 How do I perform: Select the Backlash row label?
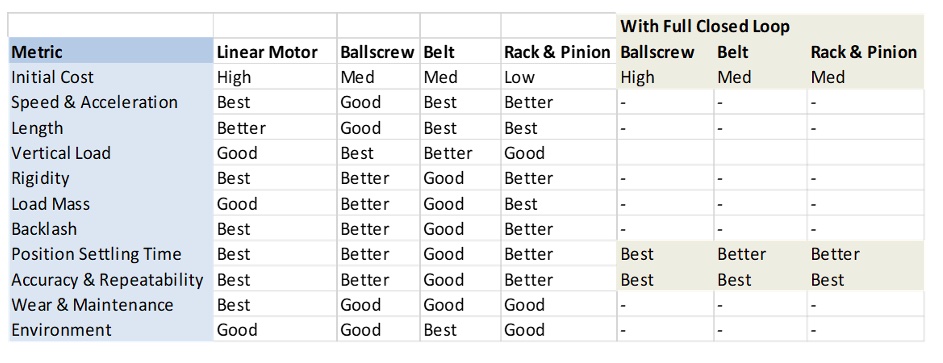[x=45, y=229]
